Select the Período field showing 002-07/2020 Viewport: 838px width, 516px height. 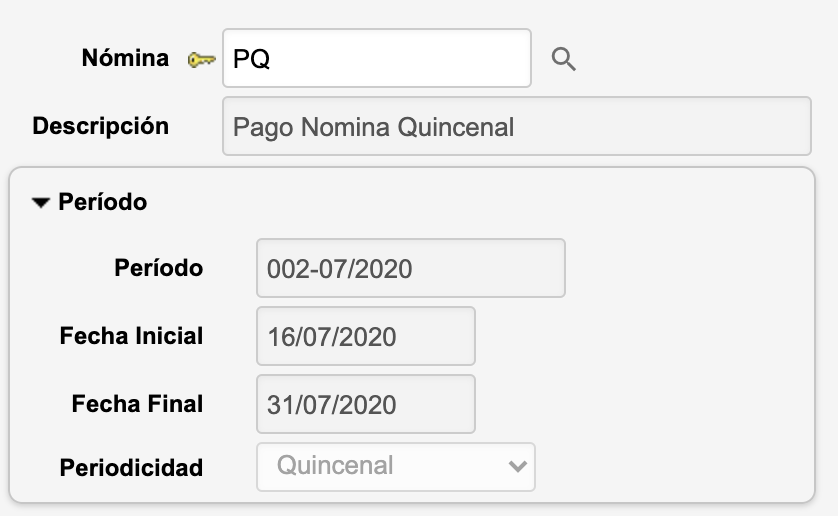click(410, 268)
